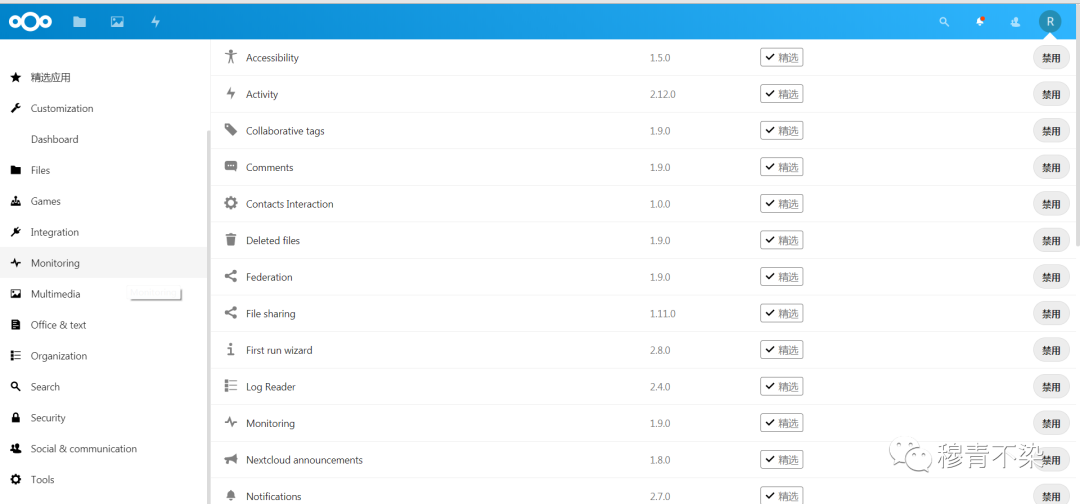Click the joystick icon beside Games
This screenshot has width=1080, height=504.
point(16,201)
